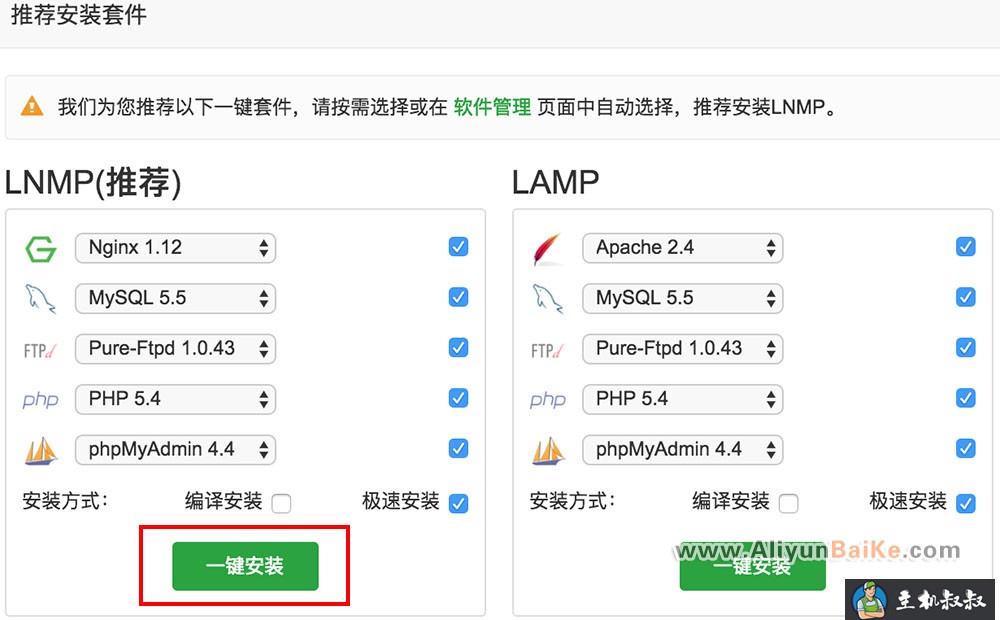Uncheck MySQL 5.5 checkbox in LAMP
This screenshot has width=1000, height=620.
966,297
